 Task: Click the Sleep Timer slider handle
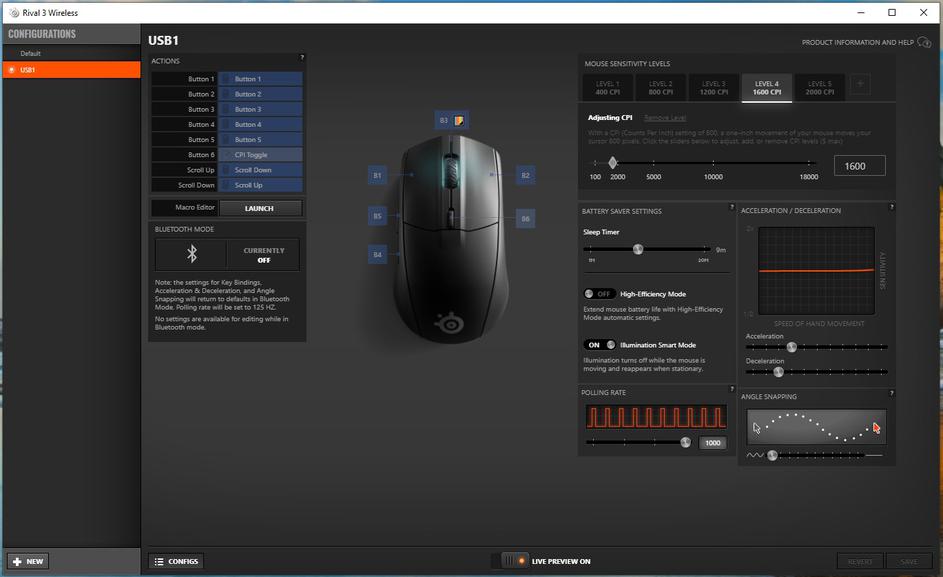(638, 249)
